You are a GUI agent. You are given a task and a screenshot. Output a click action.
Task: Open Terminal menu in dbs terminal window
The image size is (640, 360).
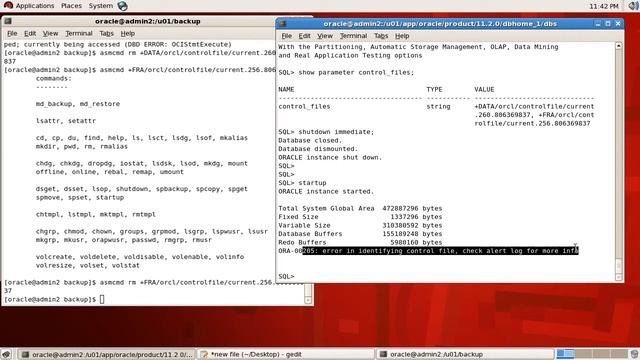tap(353, 36)
